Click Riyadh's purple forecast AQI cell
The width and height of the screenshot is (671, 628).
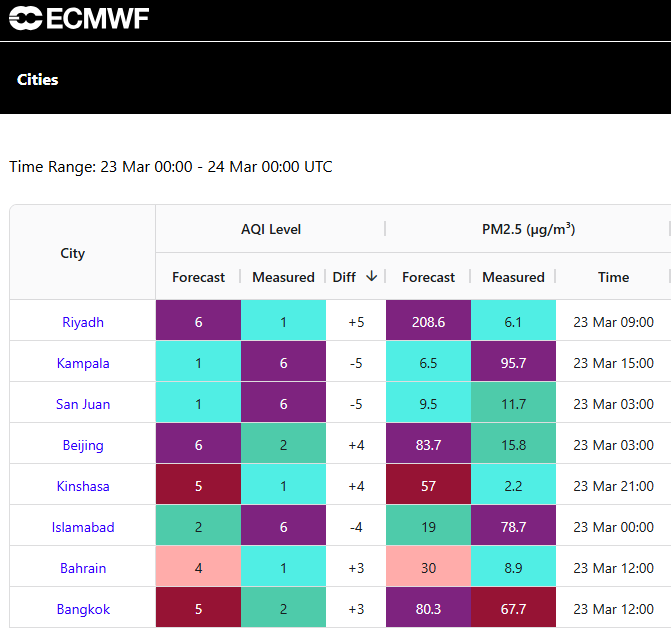(x=198, y=322)
